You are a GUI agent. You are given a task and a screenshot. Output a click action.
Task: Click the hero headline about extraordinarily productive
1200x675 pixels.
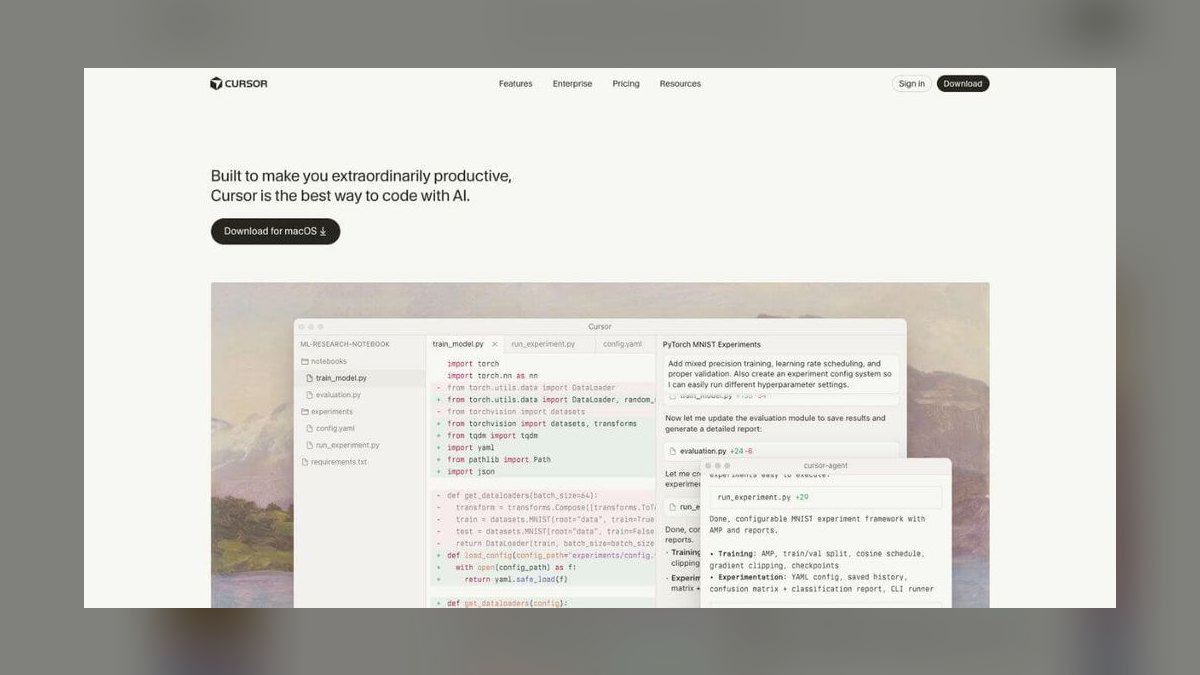pos(361,186)
